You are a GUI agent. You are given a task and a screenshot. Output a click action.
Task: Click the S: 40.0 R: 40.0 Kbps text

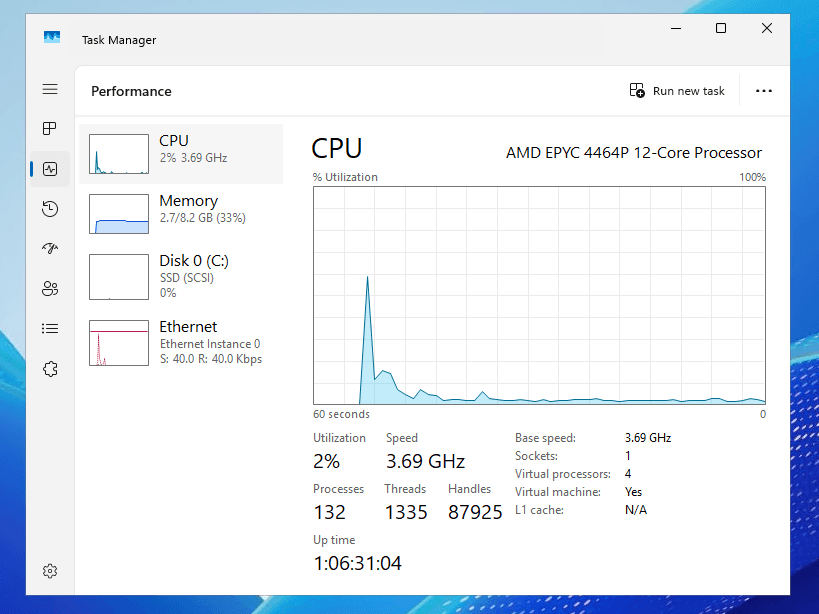pos(211,359)
